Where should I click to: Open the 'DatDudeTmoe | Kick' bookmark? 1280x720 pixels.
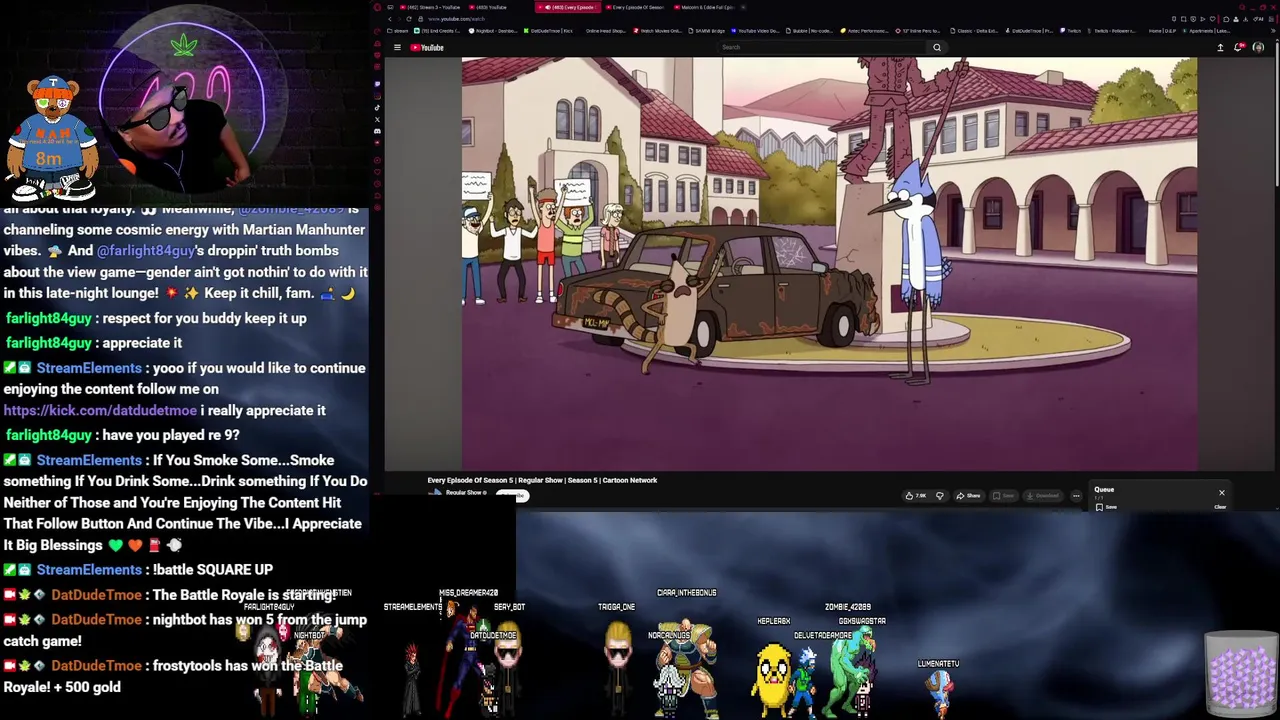pyautogui.click(x=548, y=31)
